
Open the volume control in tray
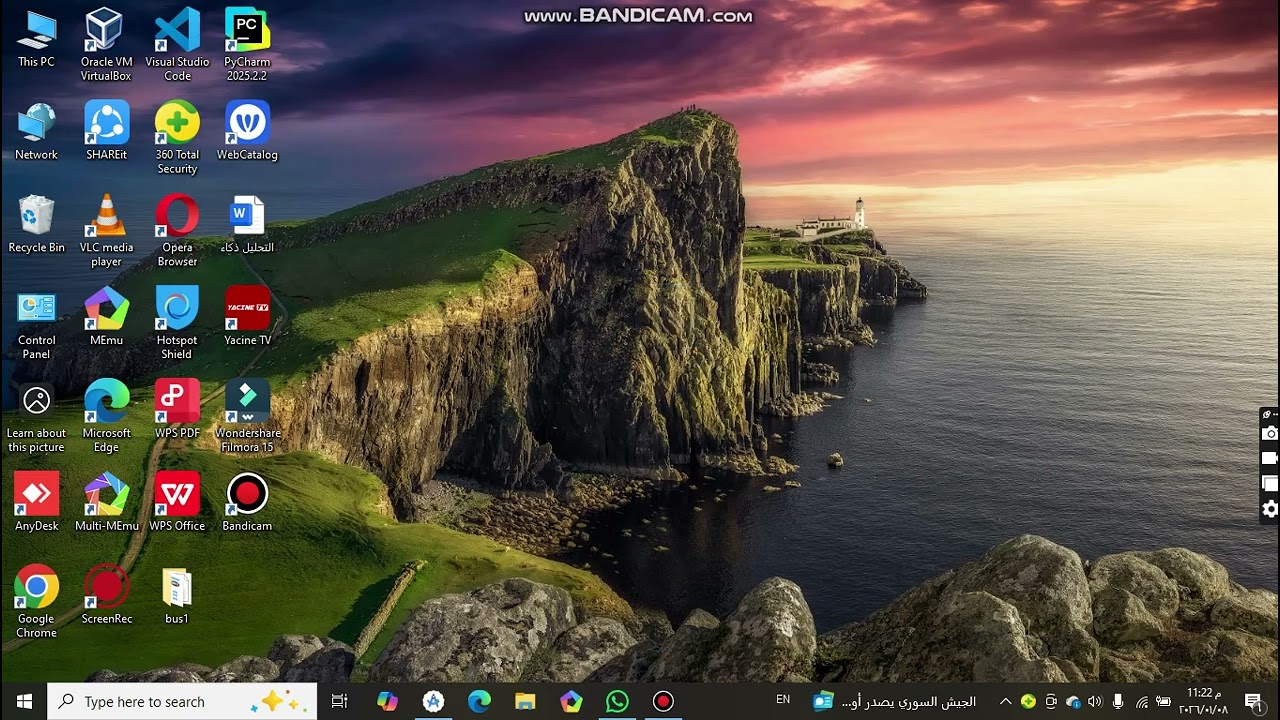[1095, 701]
